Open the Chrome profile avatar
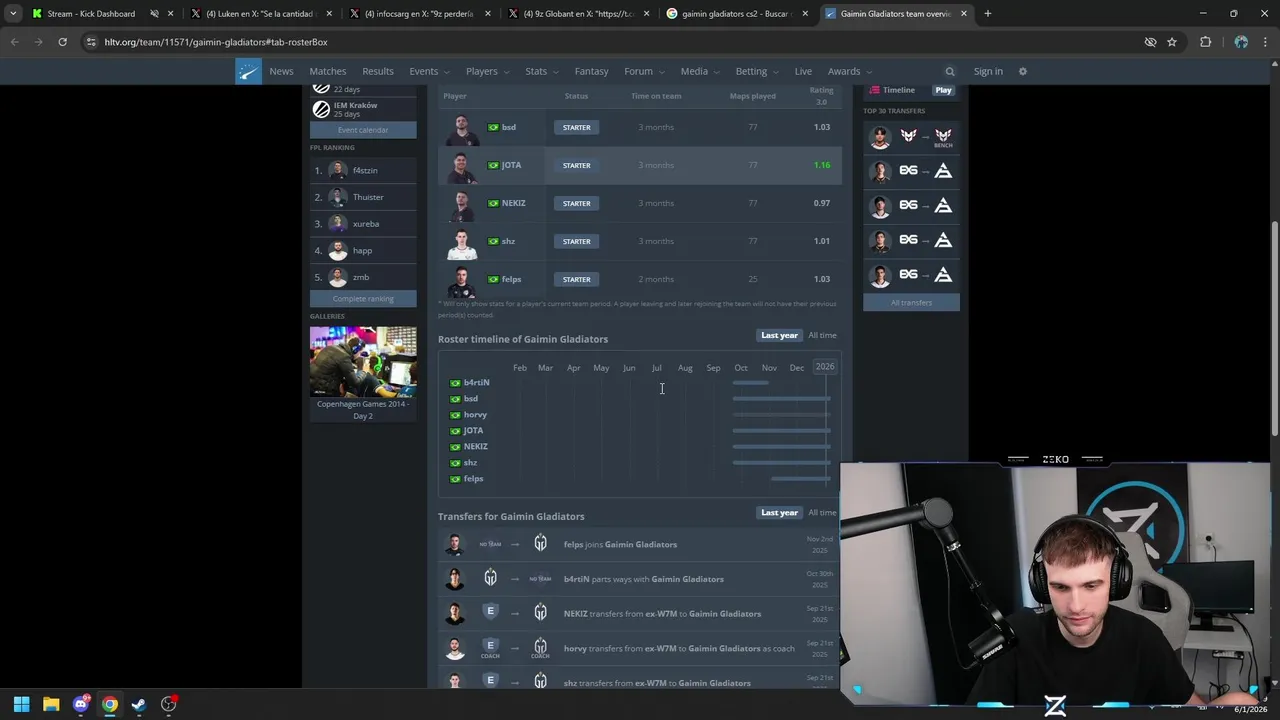 pyautogui.click(x=1241, y=42)
